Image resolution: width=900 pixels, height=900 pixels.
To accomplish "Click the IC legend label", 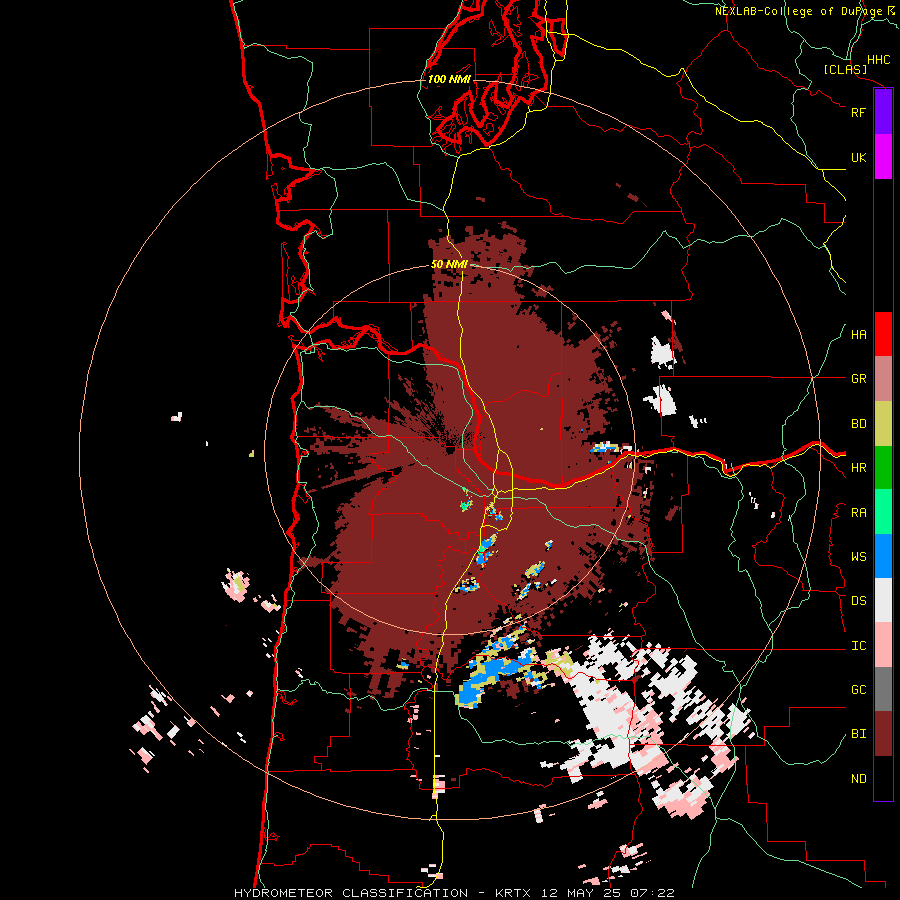I will (x=858, y=646).
